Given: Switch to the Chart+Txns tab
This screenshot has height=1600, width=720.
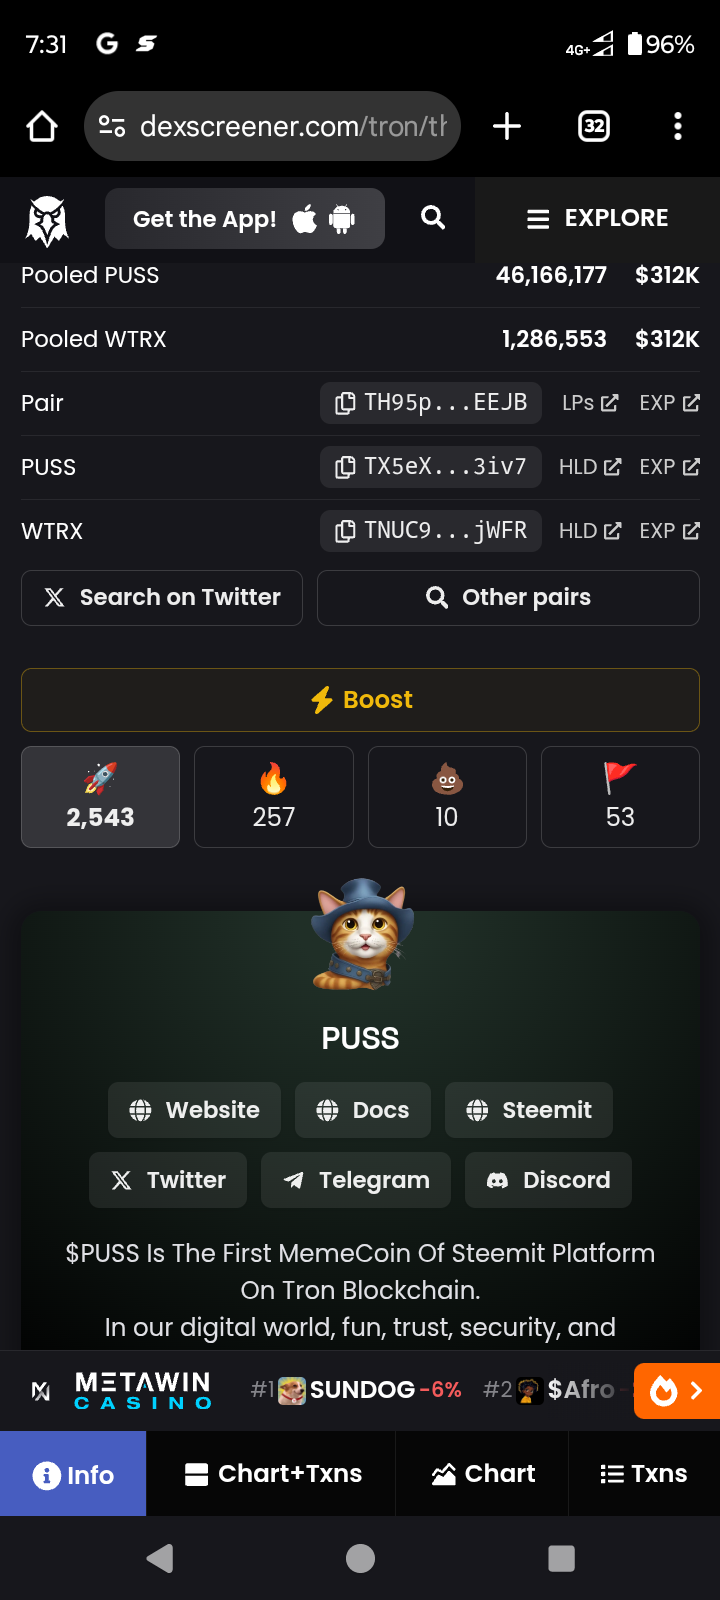Looking at the screenshot, I should click(x=271, y=1474).
